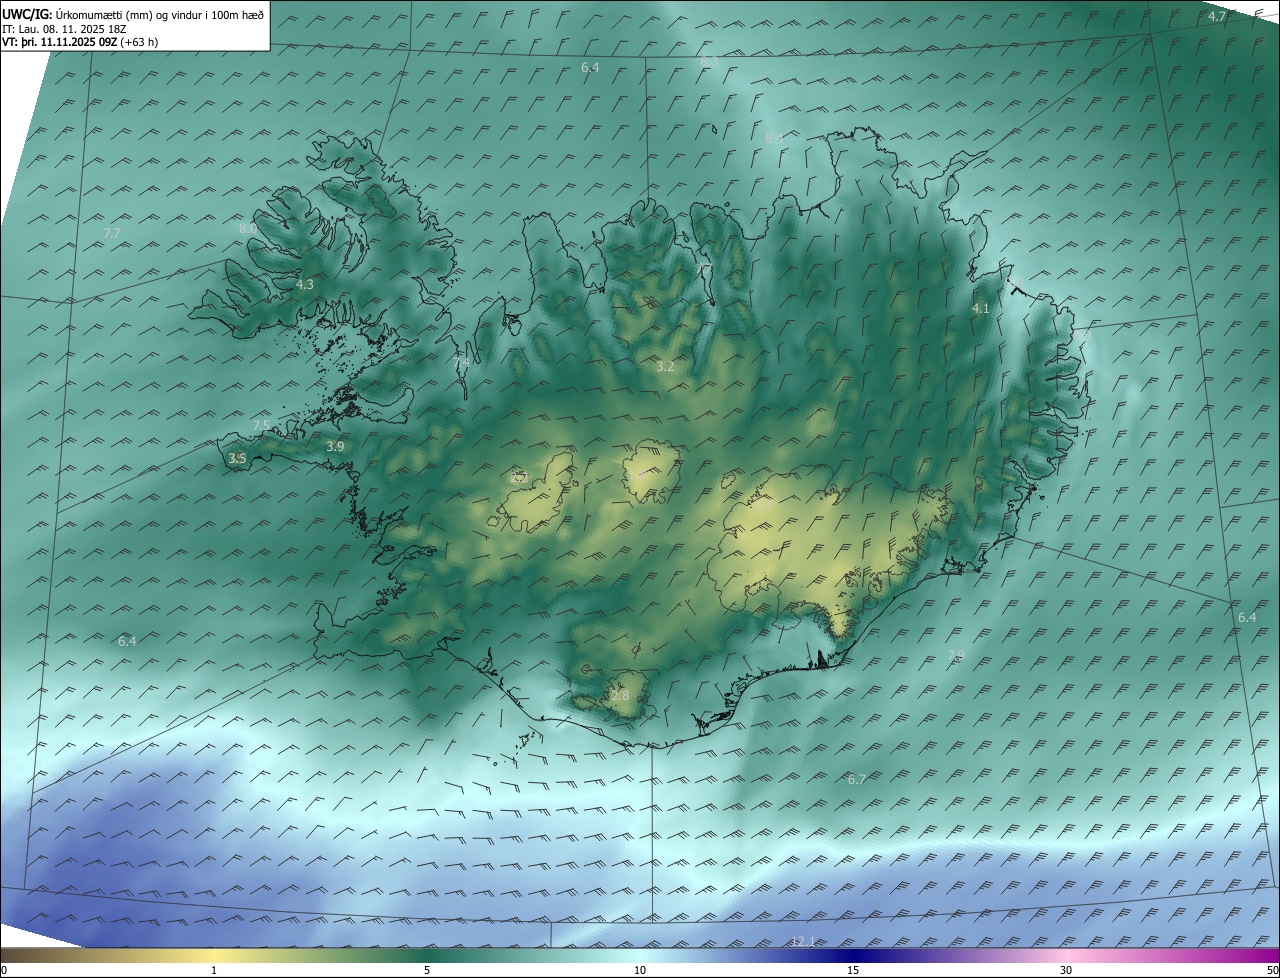Click the 'UWC/IG:' map title label
Image resolution: width=1280 pixels, height=978 pixels.
28,15
